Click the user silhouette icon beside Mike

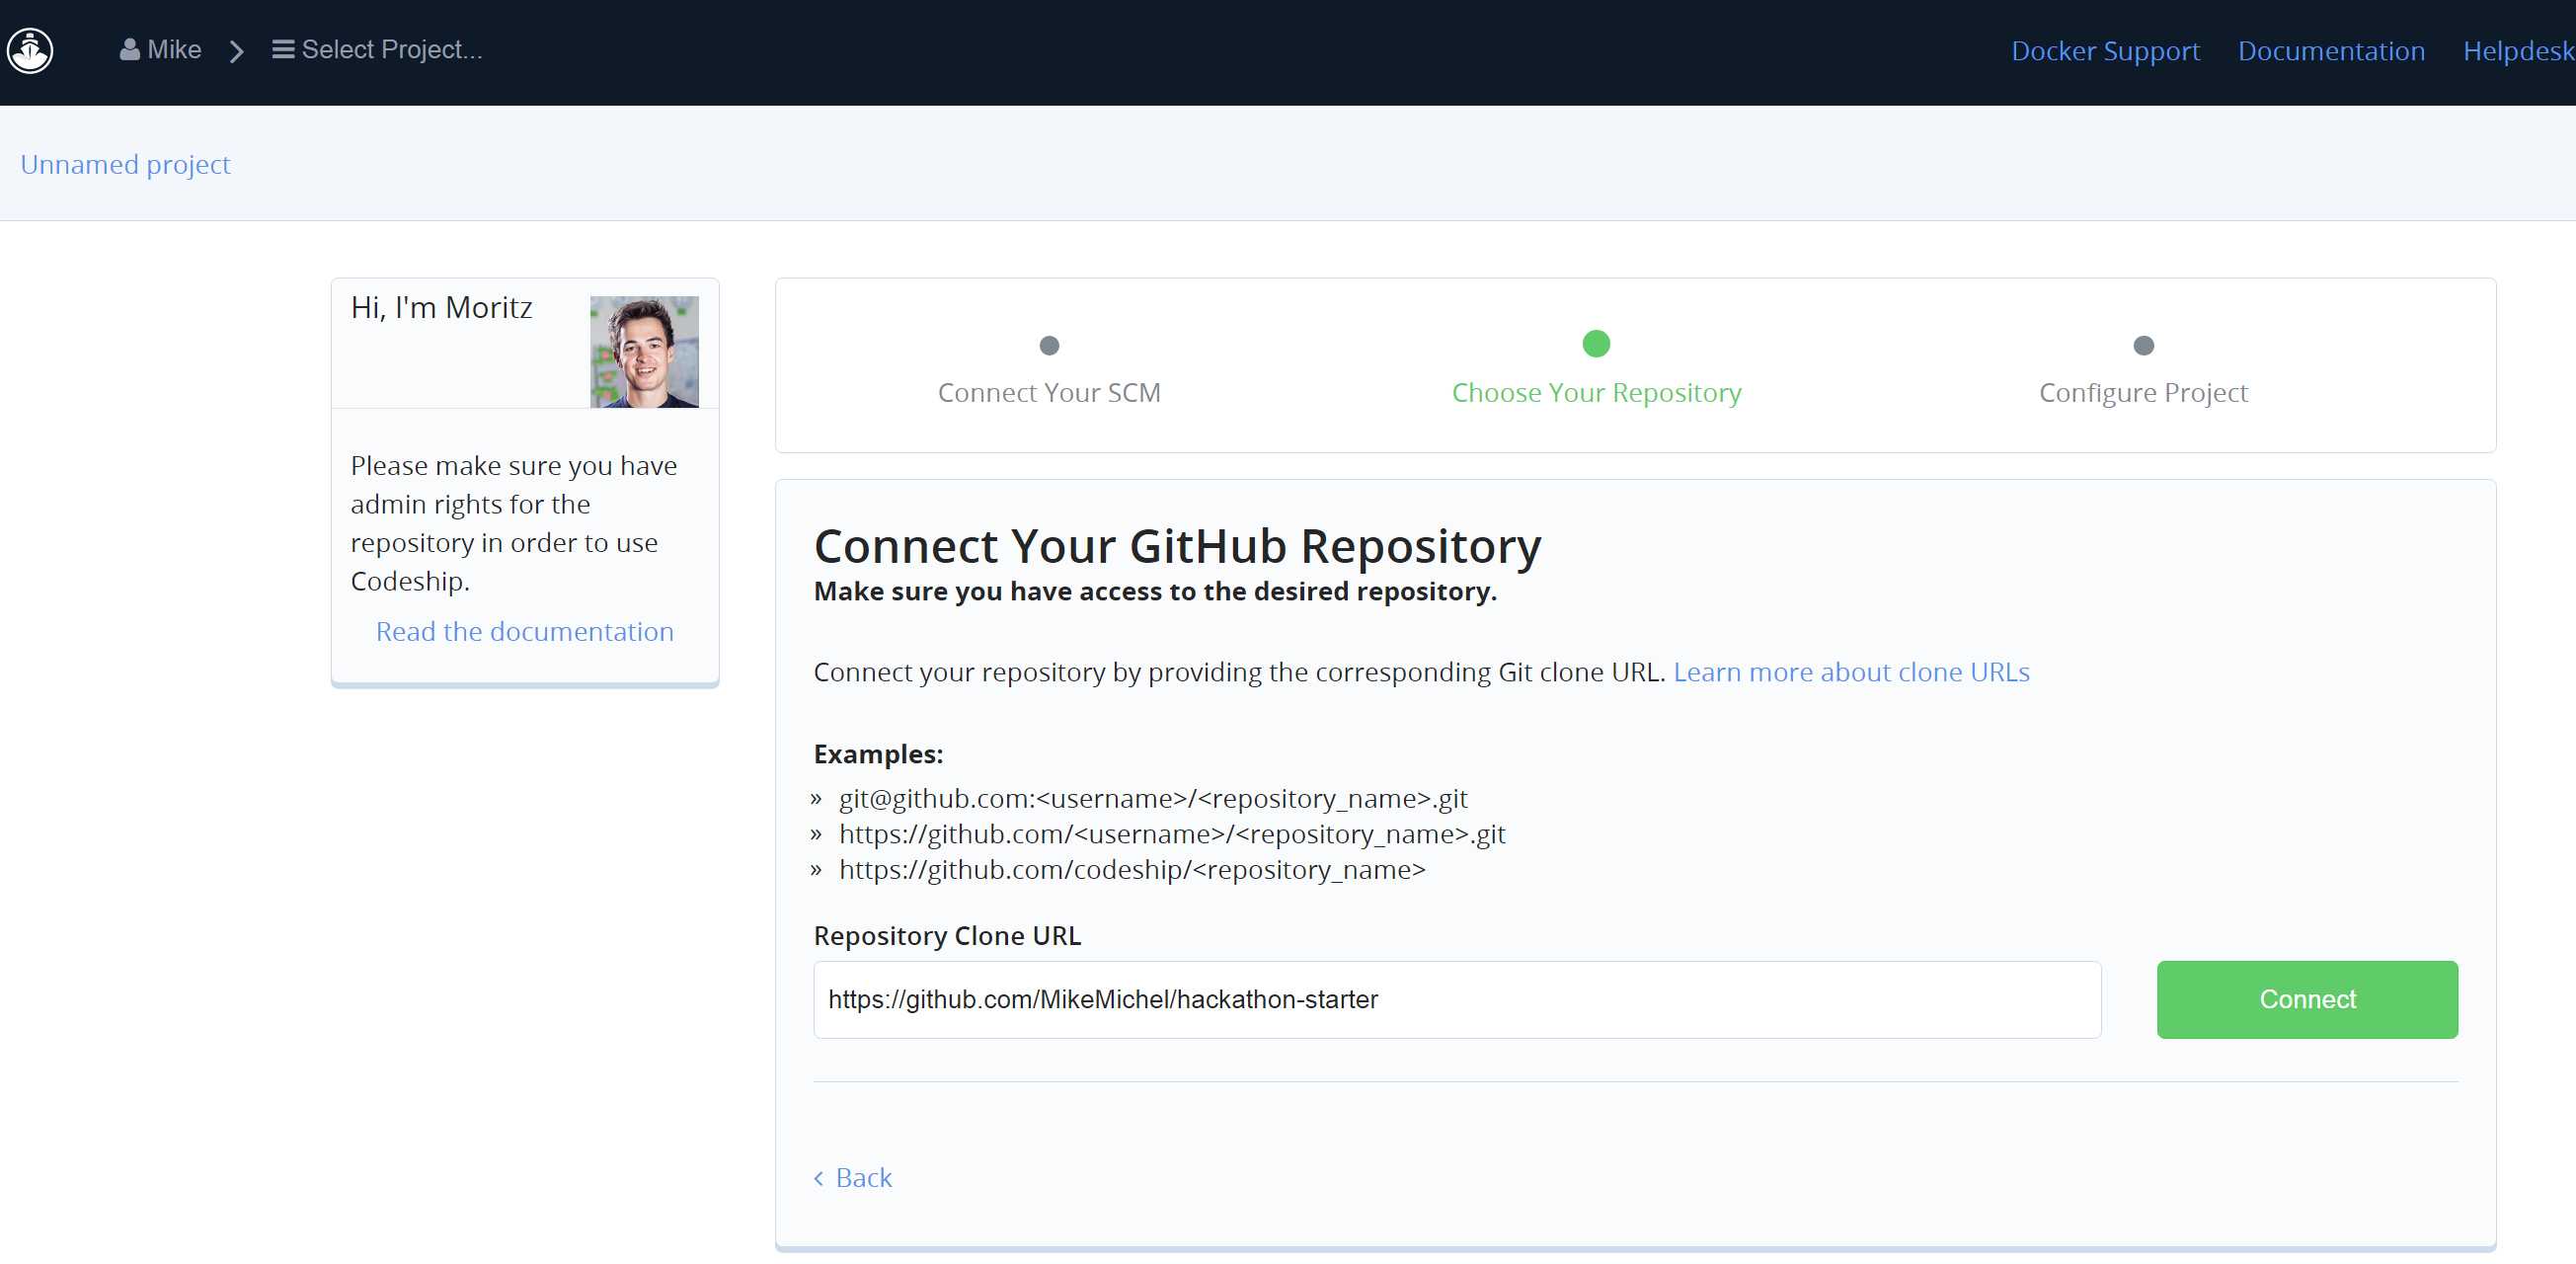(129, 49)
